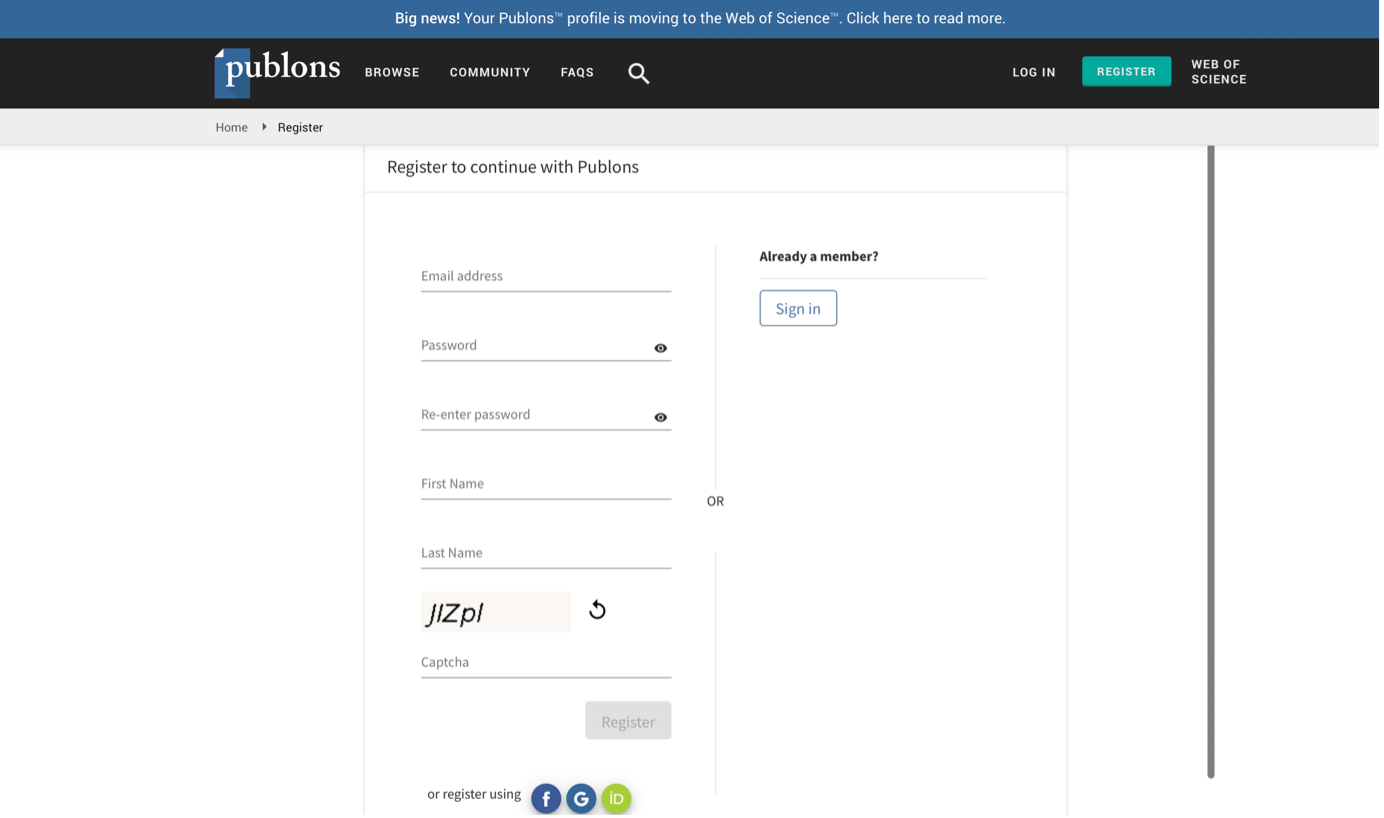Click the captcha image JIZpl
Screen dimensions: 1384x818
pos(497,613)
